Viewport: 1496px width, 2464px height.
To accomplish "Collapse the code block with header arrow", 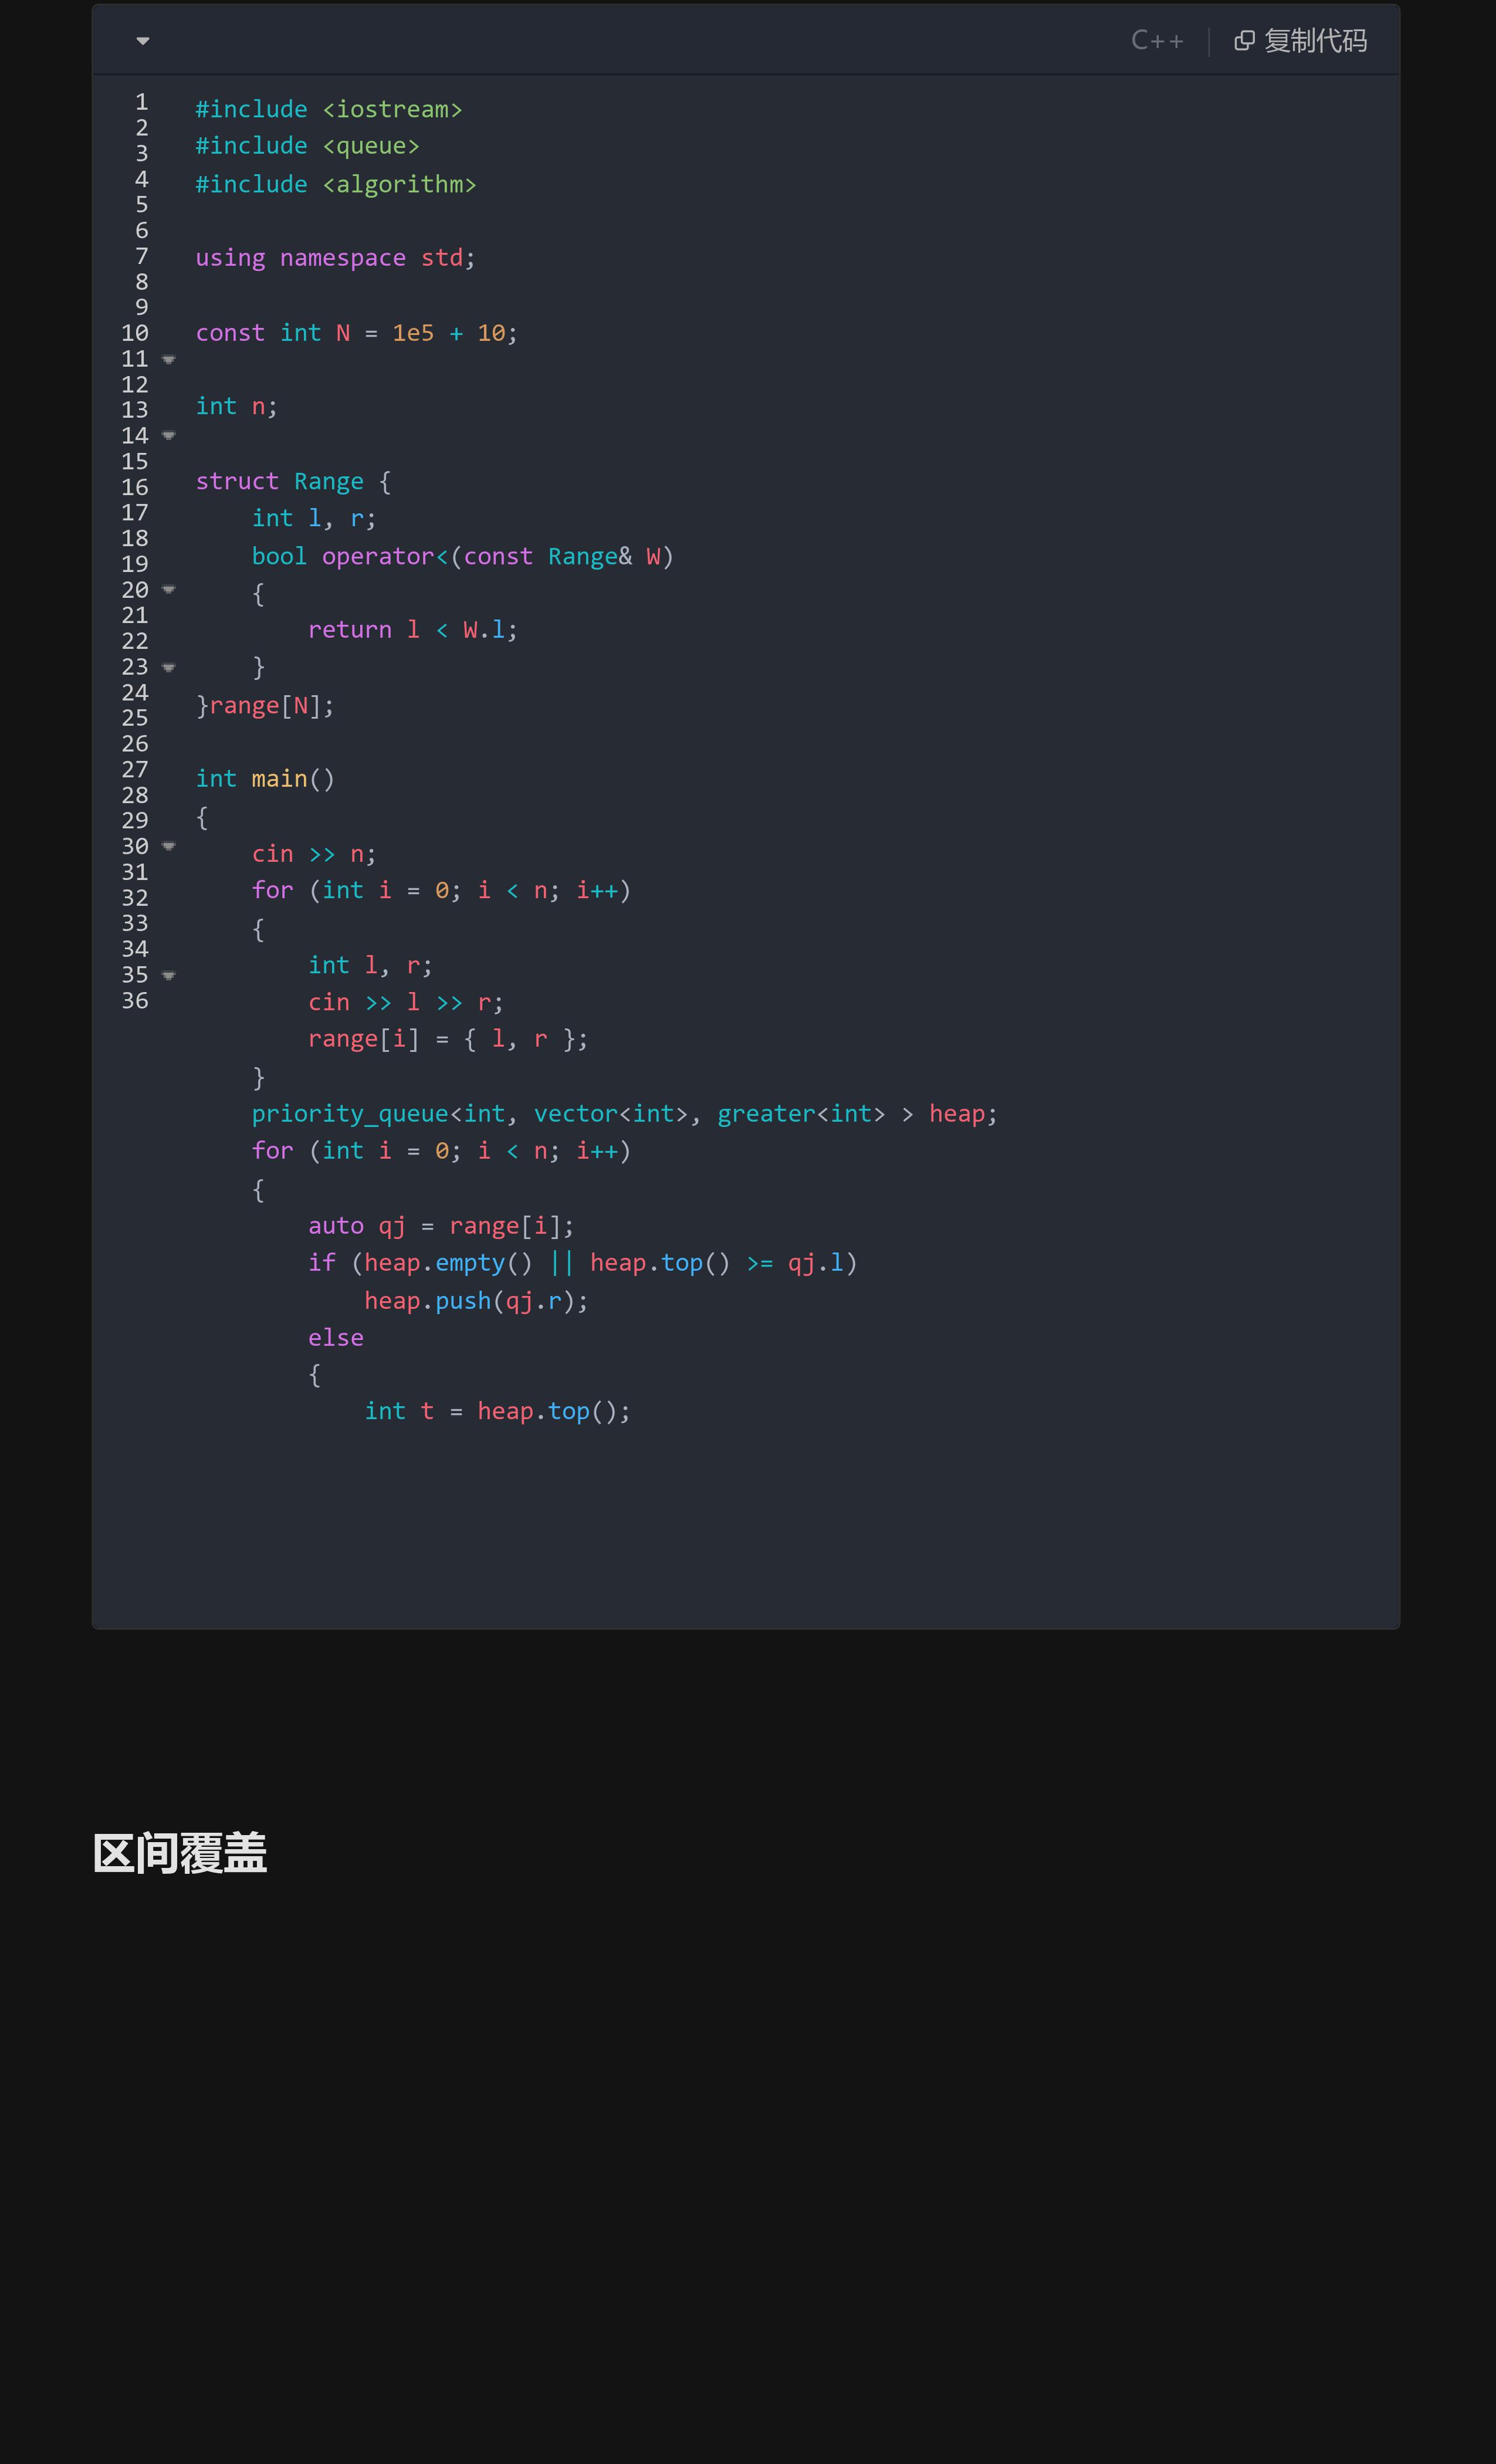I will pos(143,41).
